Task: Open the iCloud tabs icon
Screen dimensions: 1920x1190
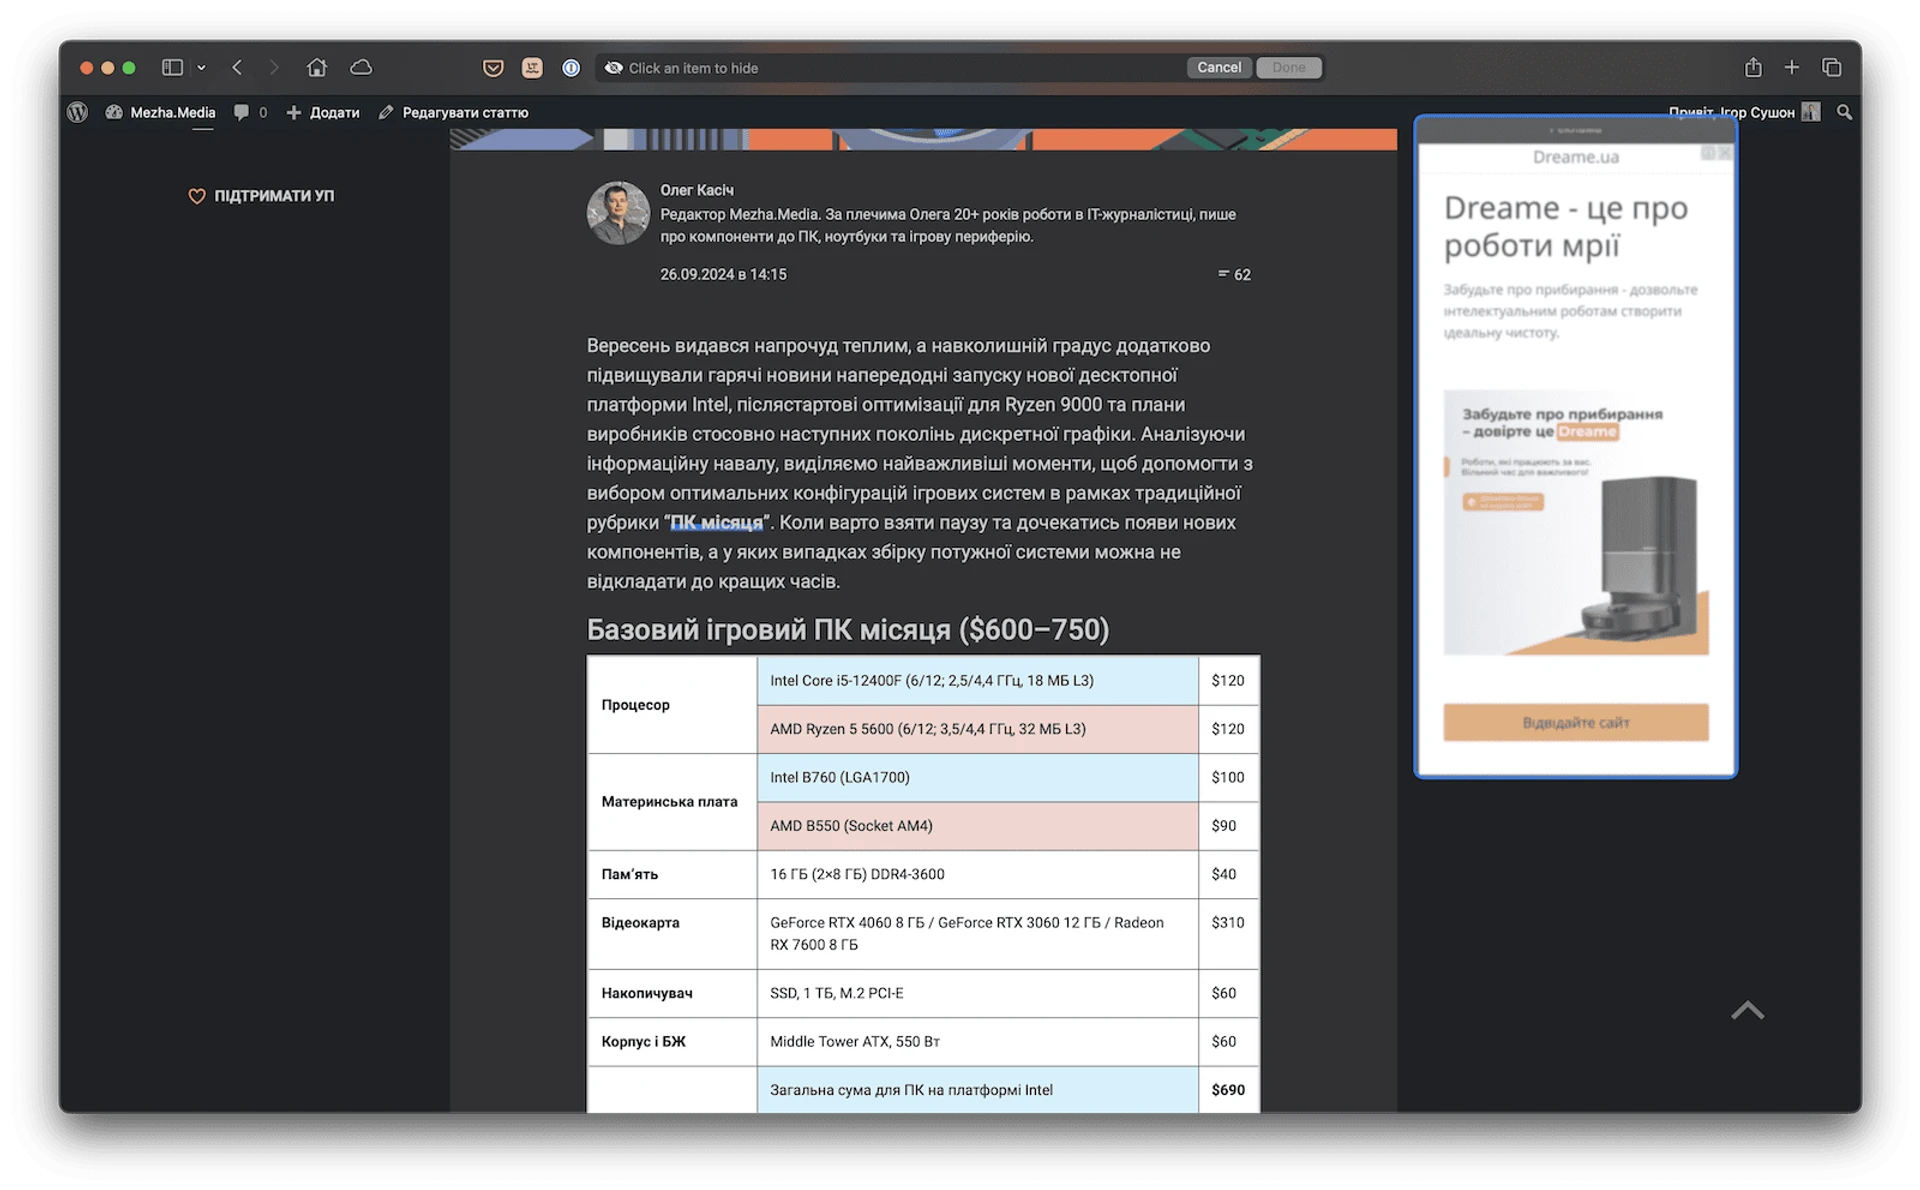Action: point(361,67)
